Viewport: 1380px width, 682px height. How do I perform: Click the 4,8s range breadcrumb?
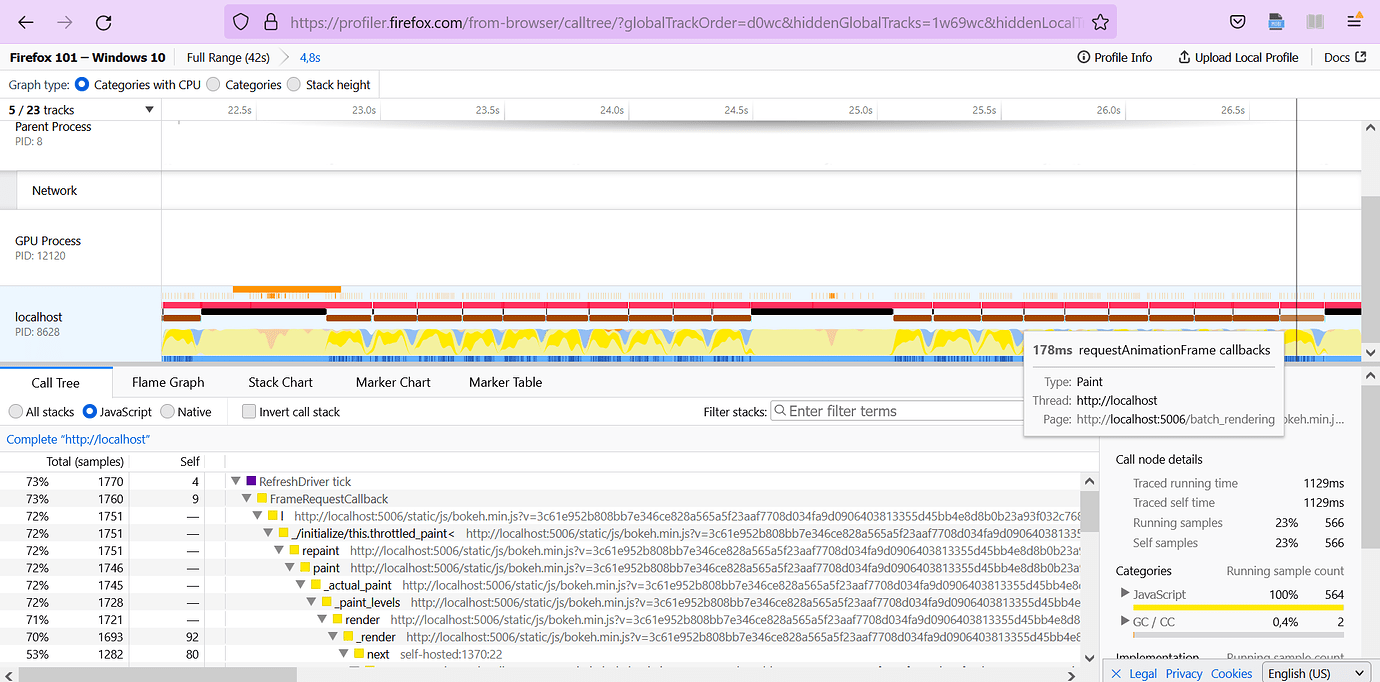tap(310, 58)
